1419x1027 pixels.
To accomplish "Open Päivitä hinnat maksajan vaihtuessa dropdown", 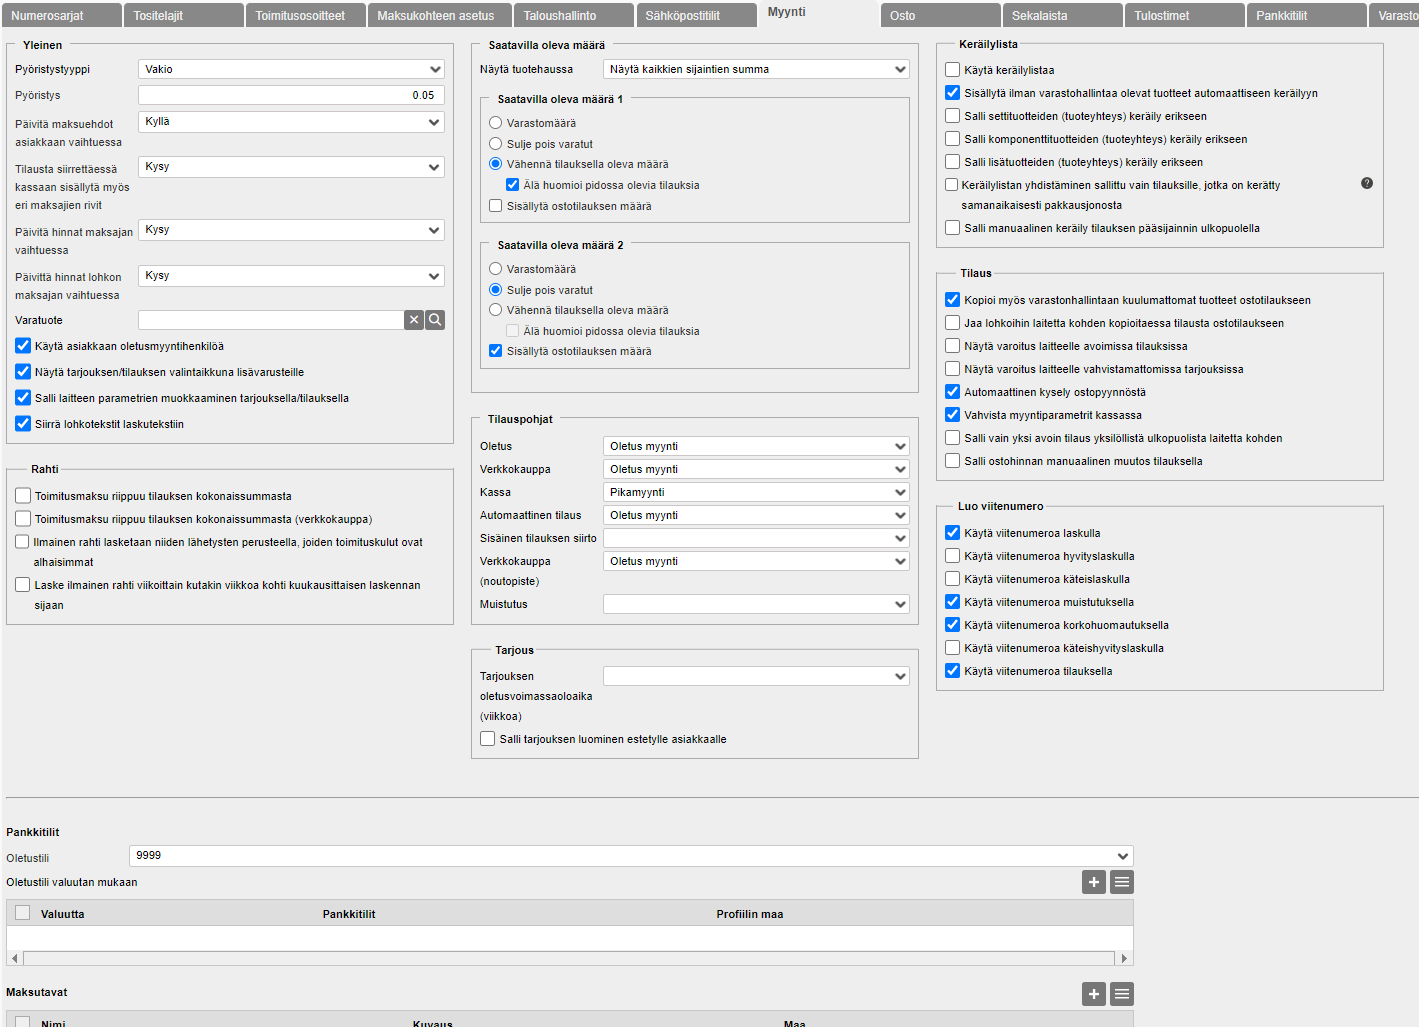I will 291,230.
